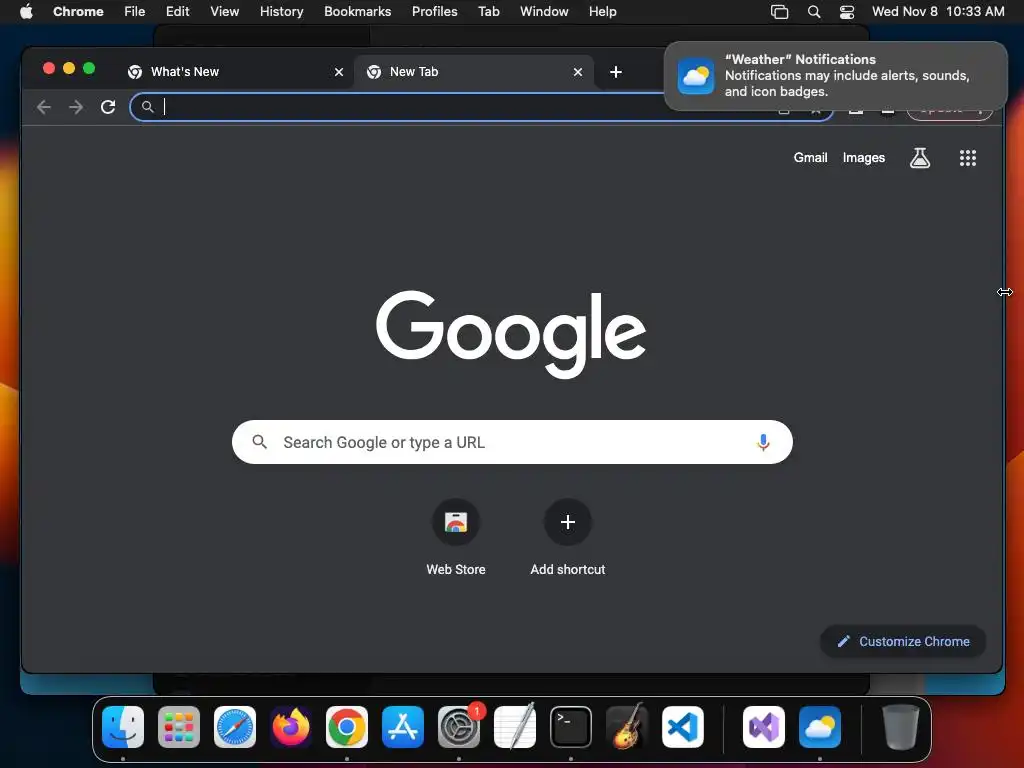Open Finder from the Dock
The width and height of the screenshot is (1024, 768).
pyautogui.click(x=123, y=726)
